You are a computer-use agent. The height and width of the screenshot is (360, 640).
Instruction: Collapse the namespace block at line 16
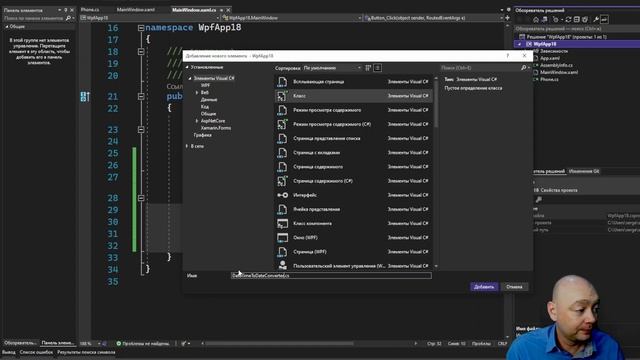[x=141, y=28]
